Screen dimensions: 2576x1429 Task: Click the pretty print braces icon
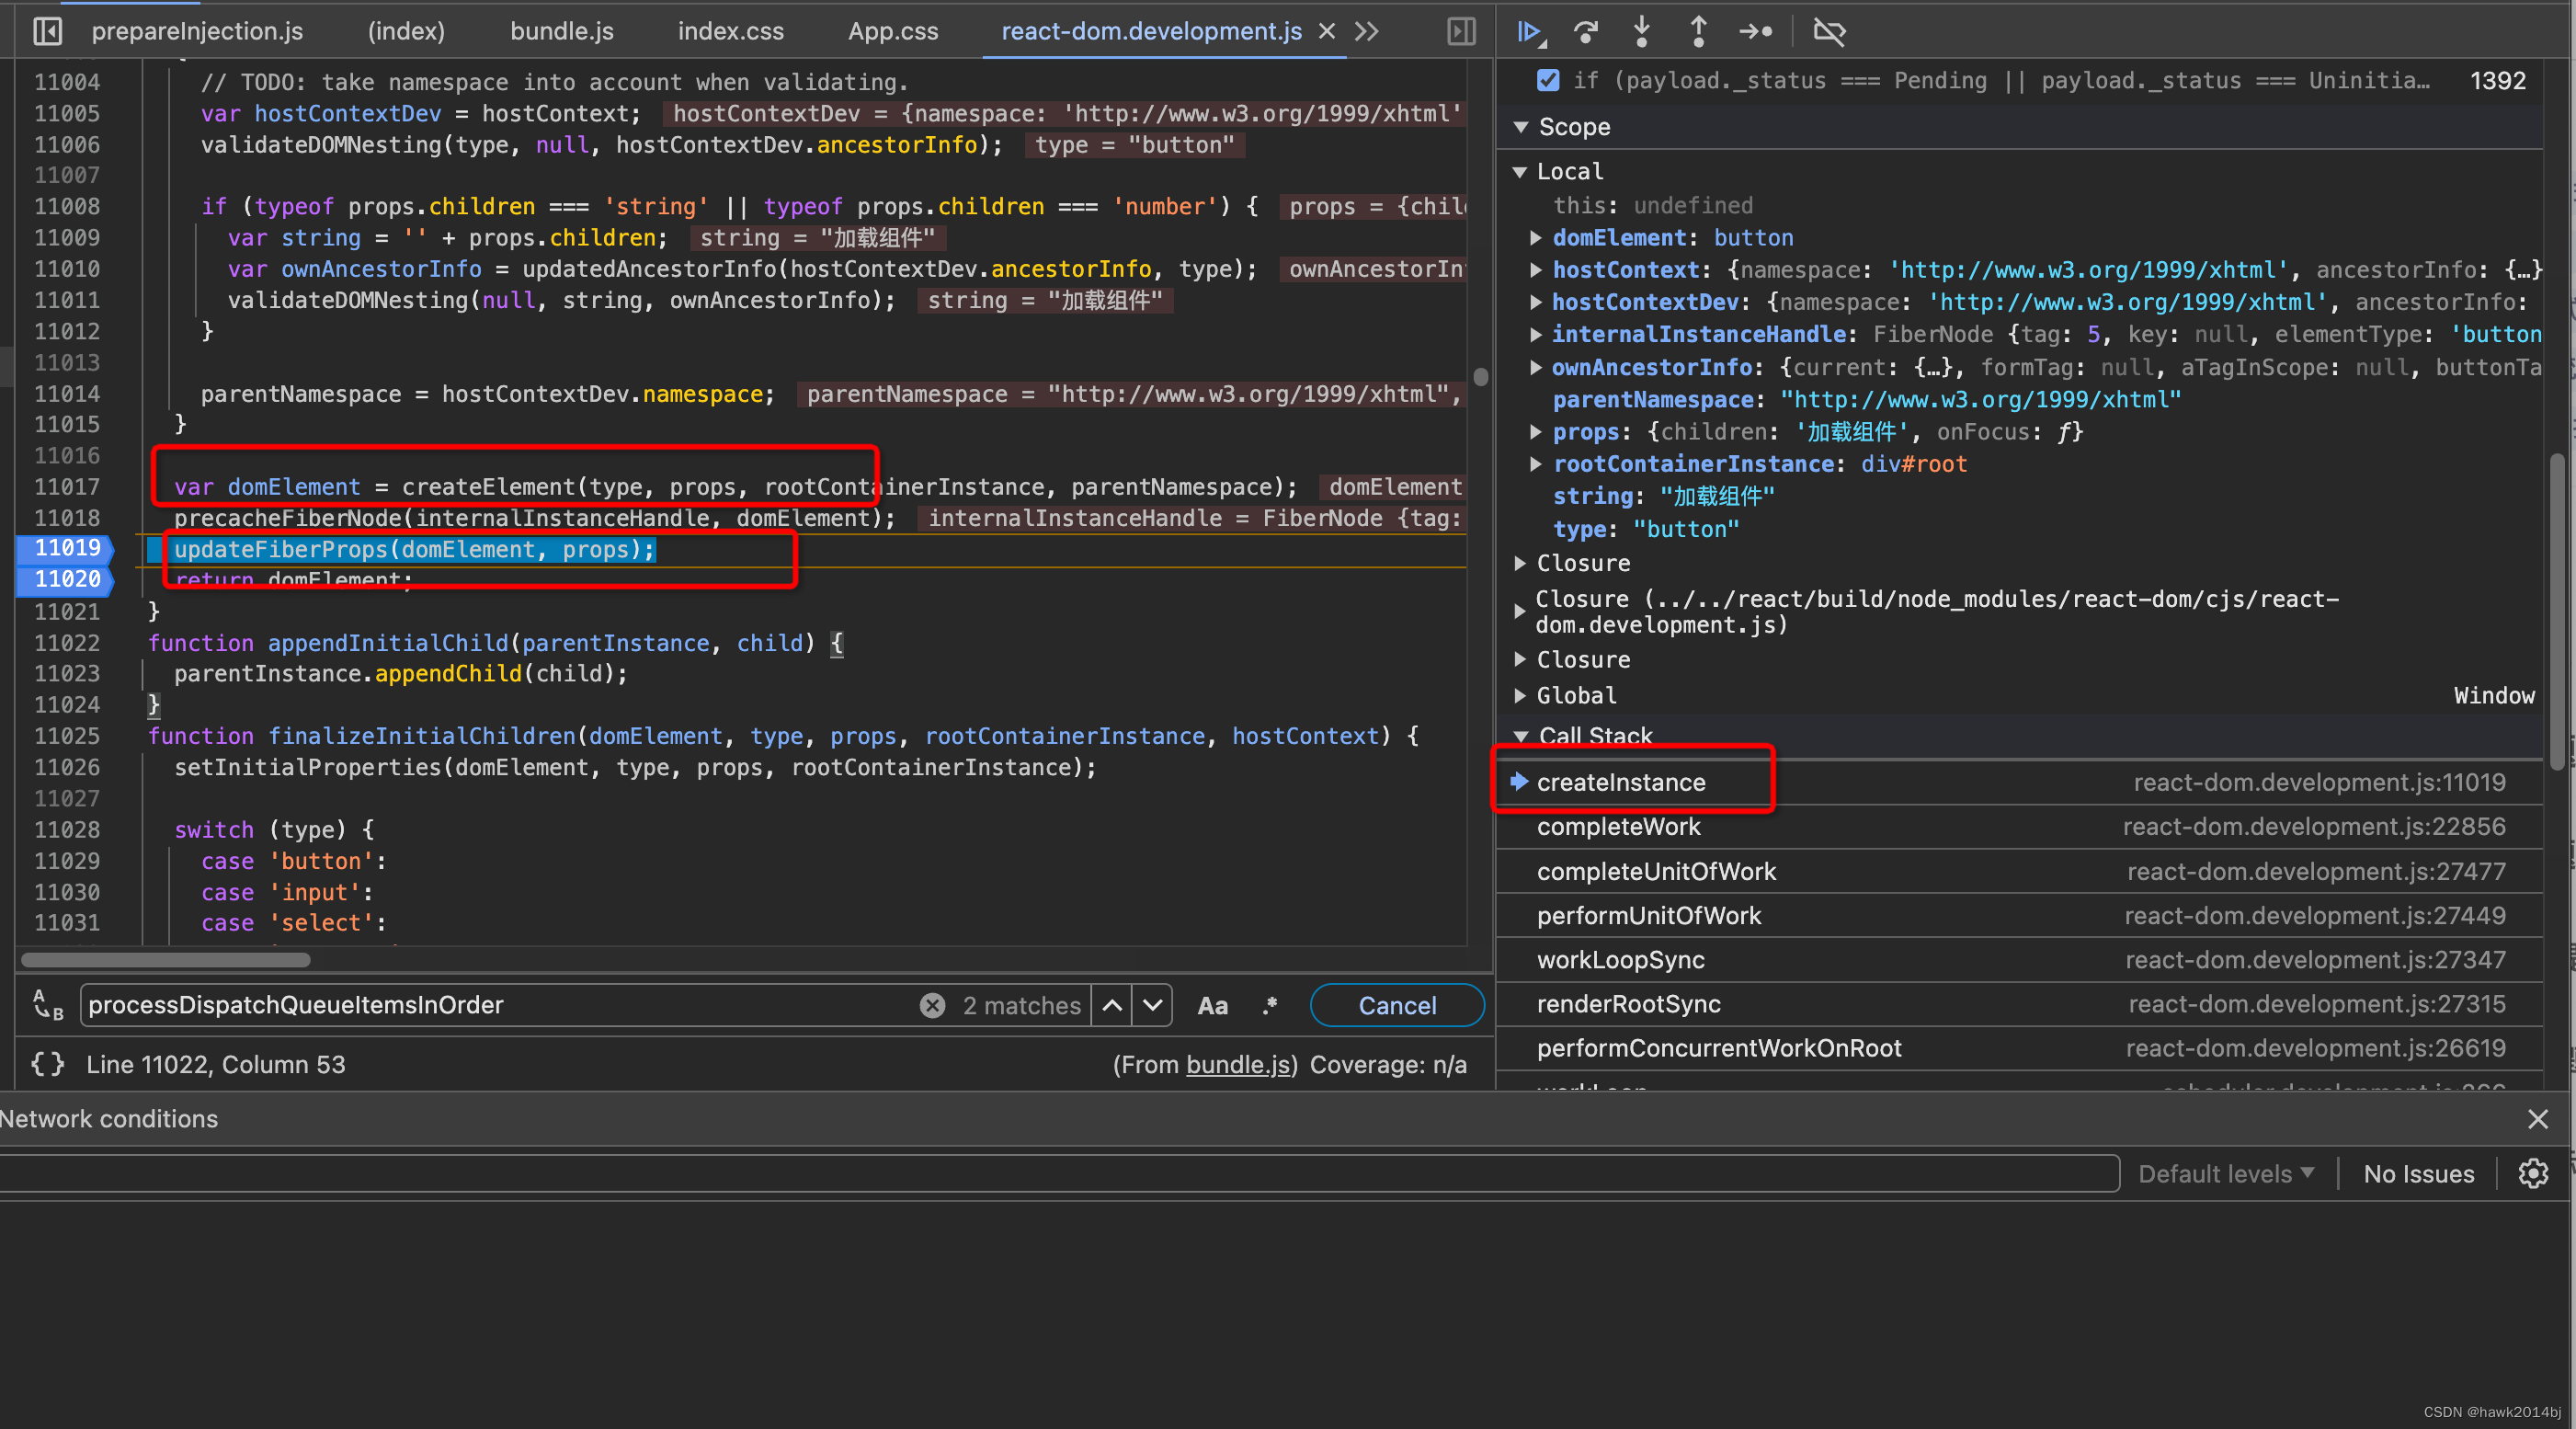48,1064
